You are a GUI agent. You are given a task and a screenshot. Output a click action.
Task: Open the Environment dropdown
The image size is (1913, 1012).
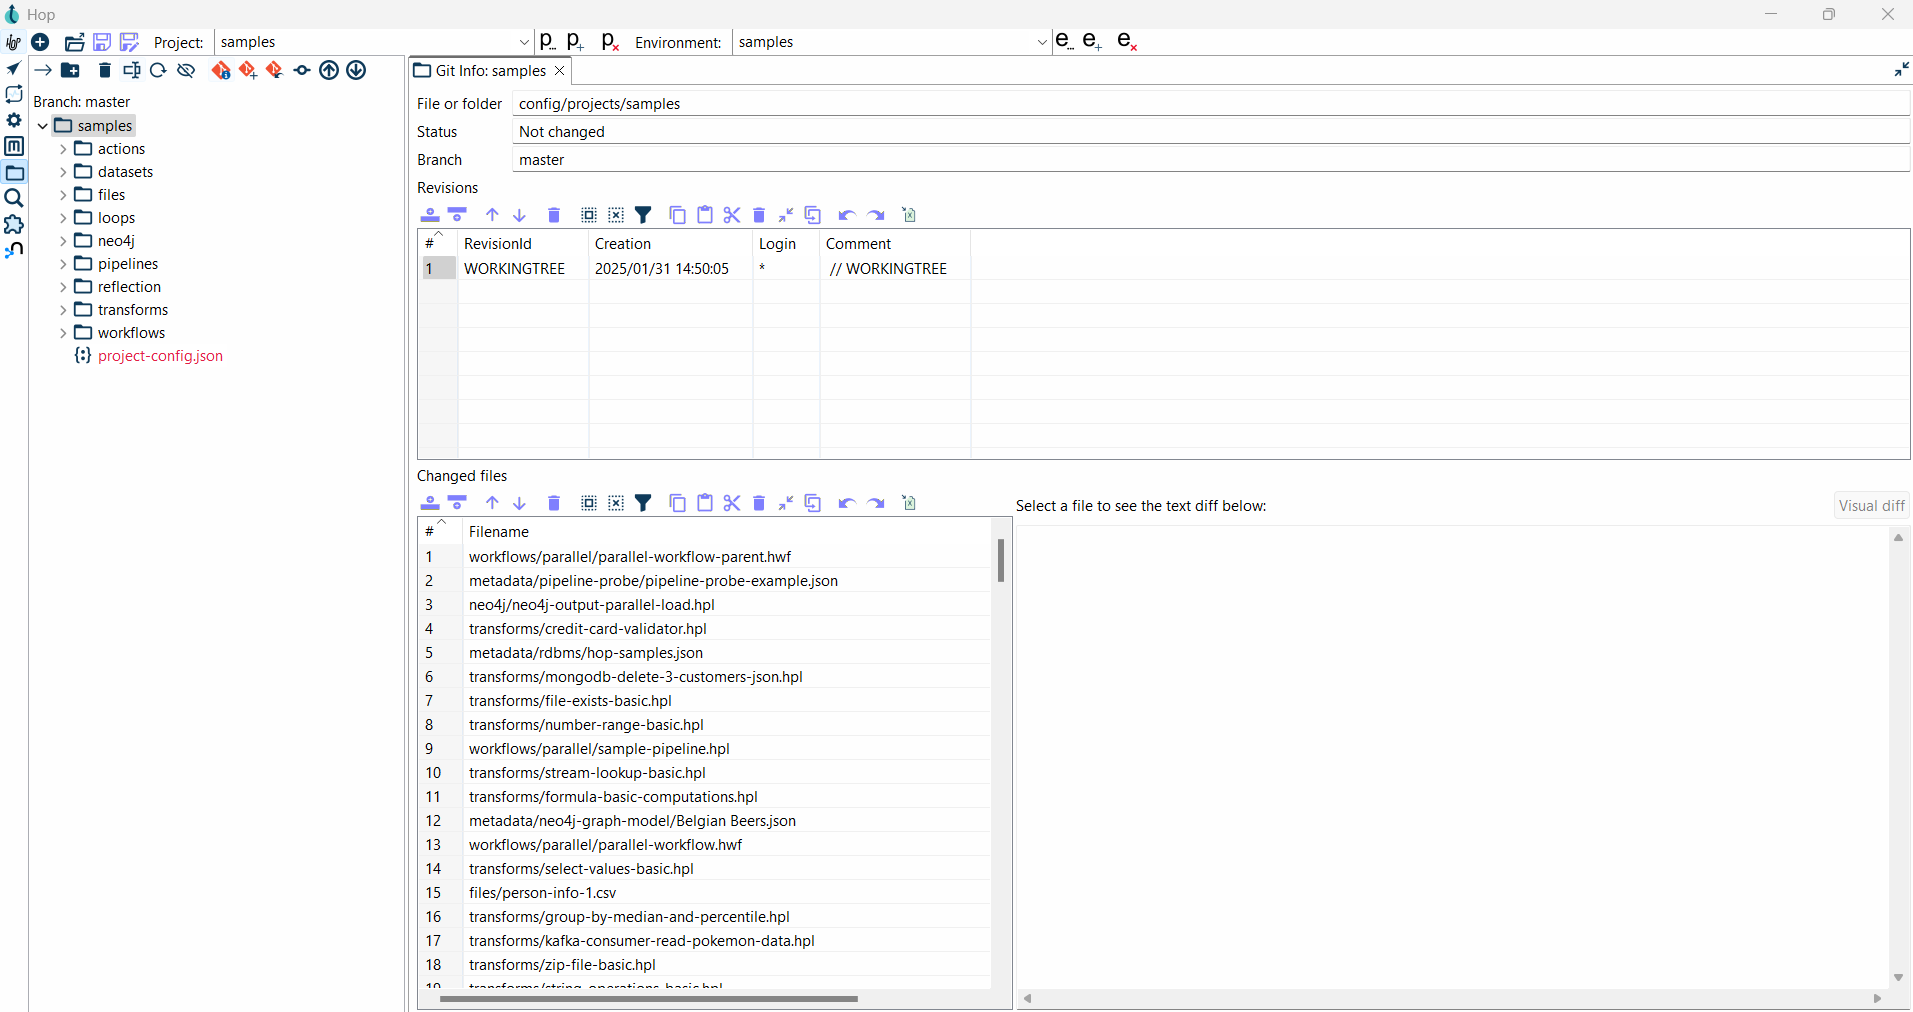tap(1041, 42)
